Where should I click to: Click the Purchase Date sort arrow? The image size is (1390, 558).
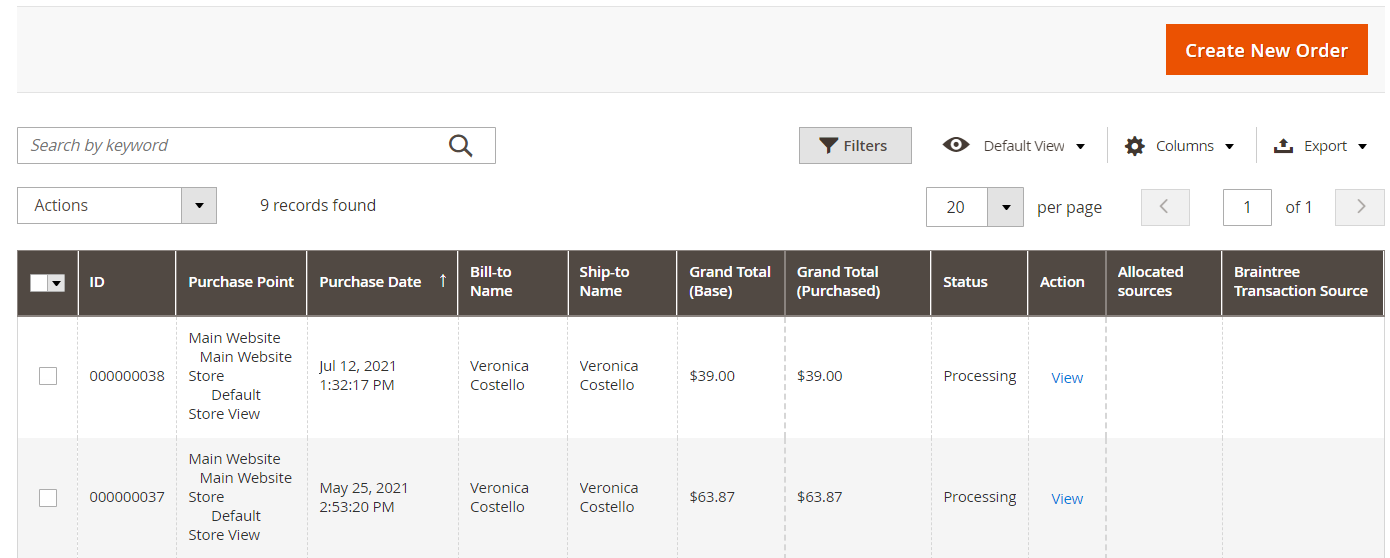coord(442,281)
